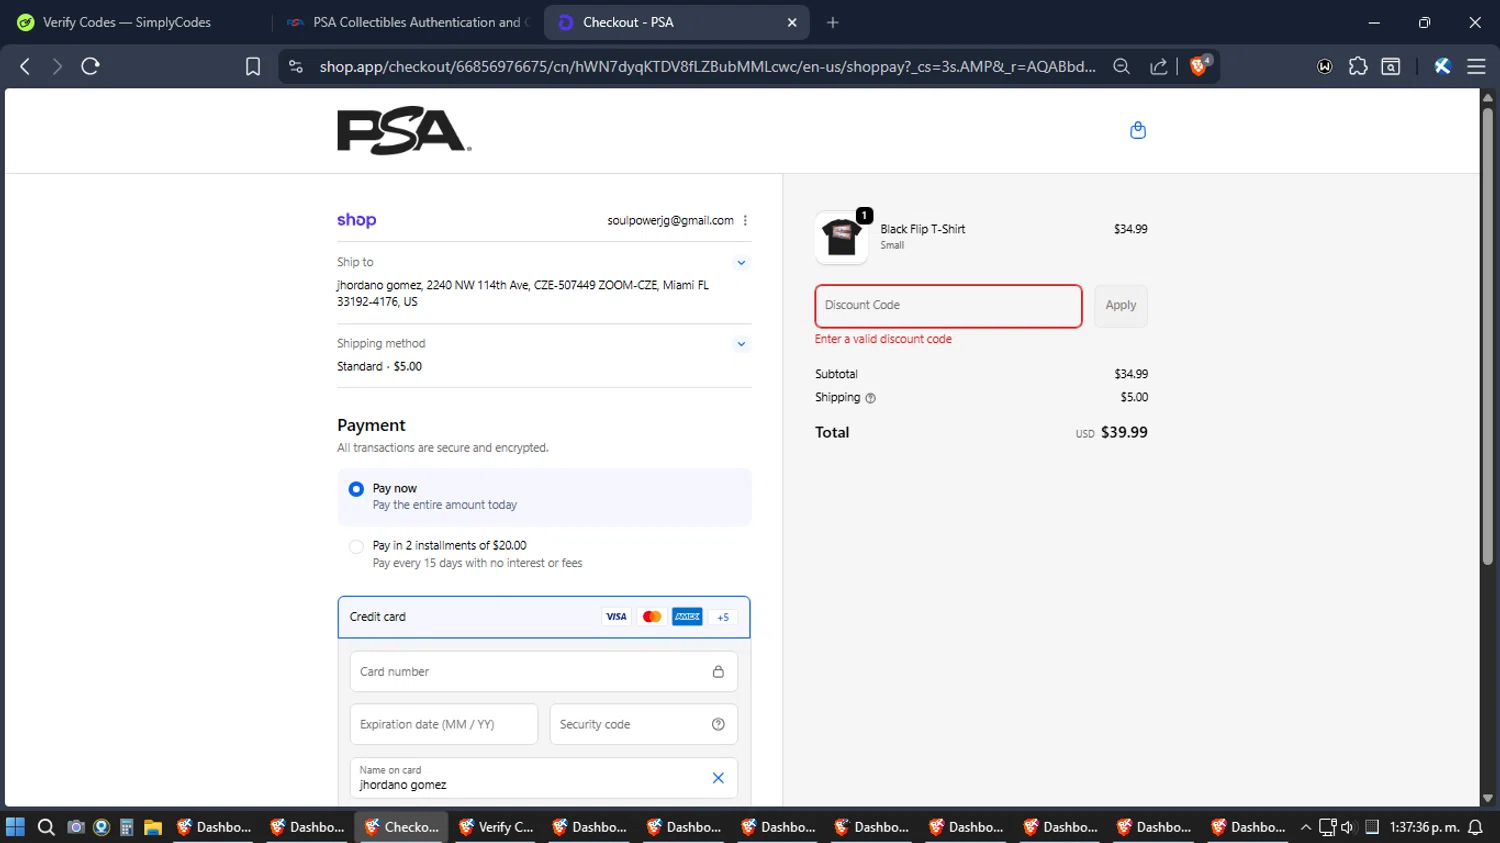Select the Checkout - PSA tab
1500x843 pixels.
(676, 22)
